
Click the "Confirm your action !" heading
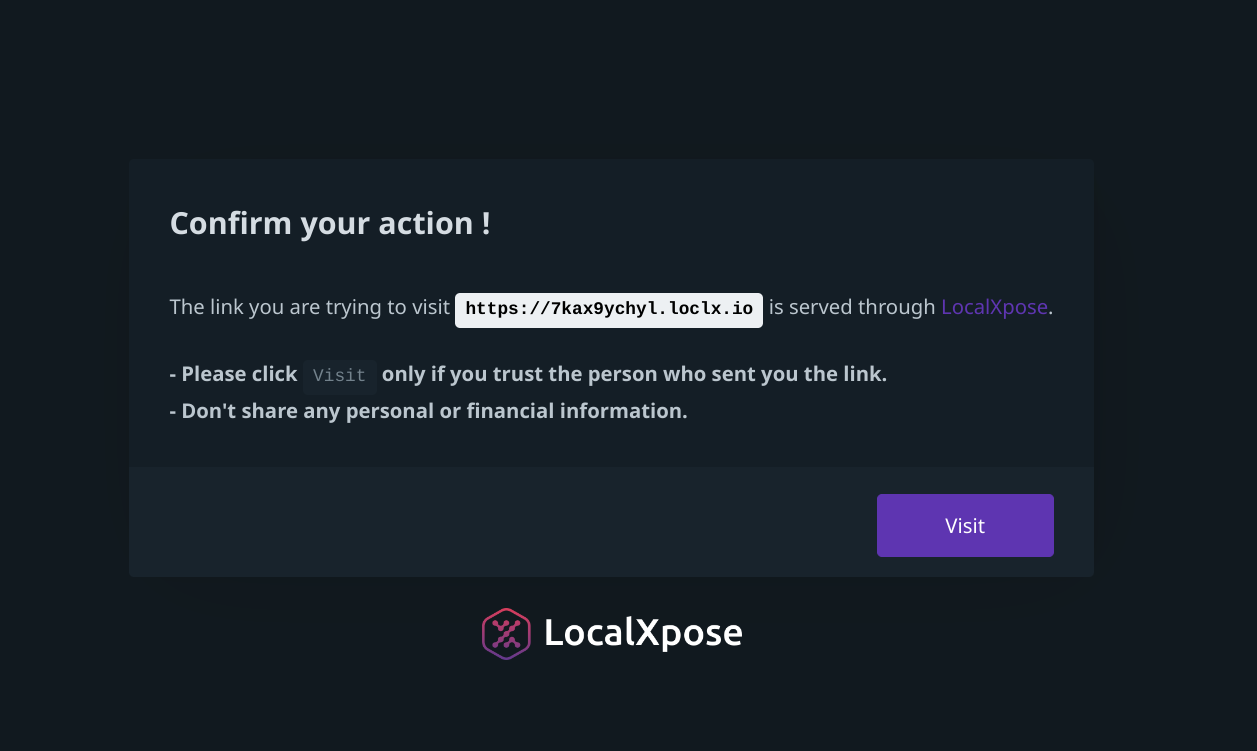330,223
